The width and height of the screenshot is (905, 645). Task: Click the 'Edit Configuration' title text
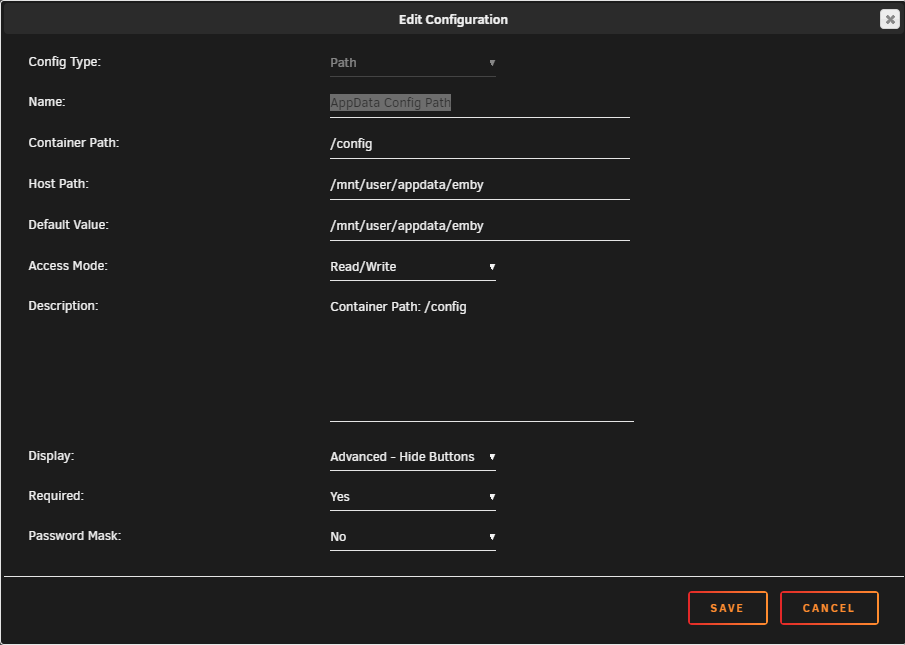tap(453, 20)
